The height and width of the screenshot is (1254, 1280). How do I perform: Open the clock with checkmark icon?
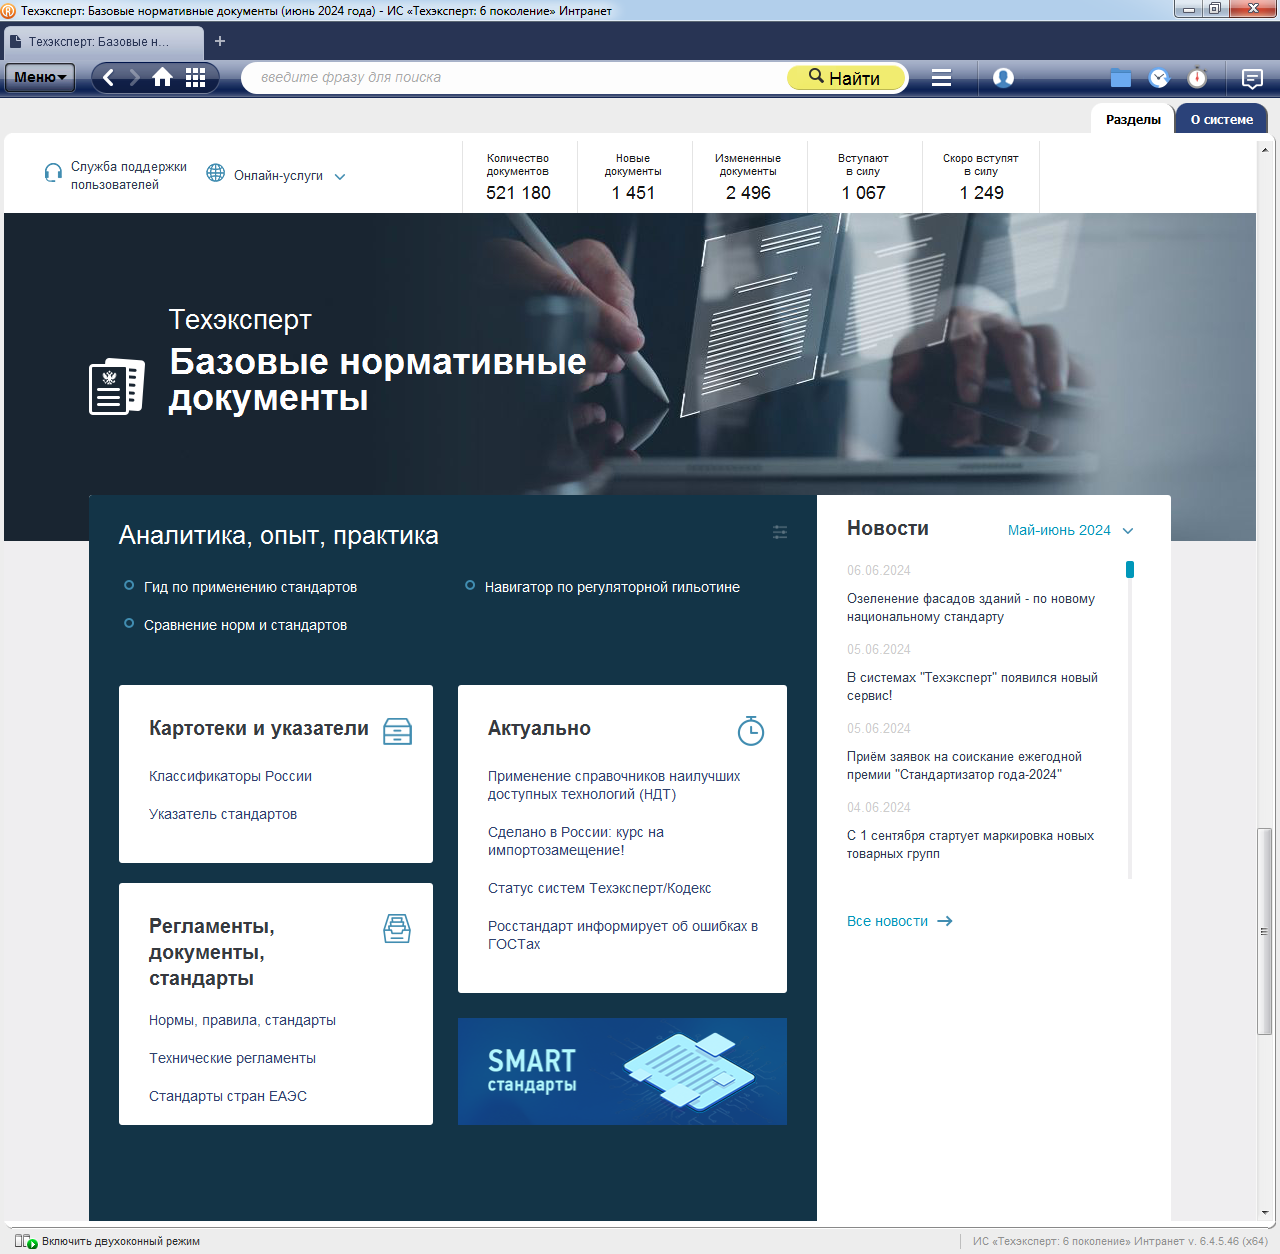(x=1159, y=77)
